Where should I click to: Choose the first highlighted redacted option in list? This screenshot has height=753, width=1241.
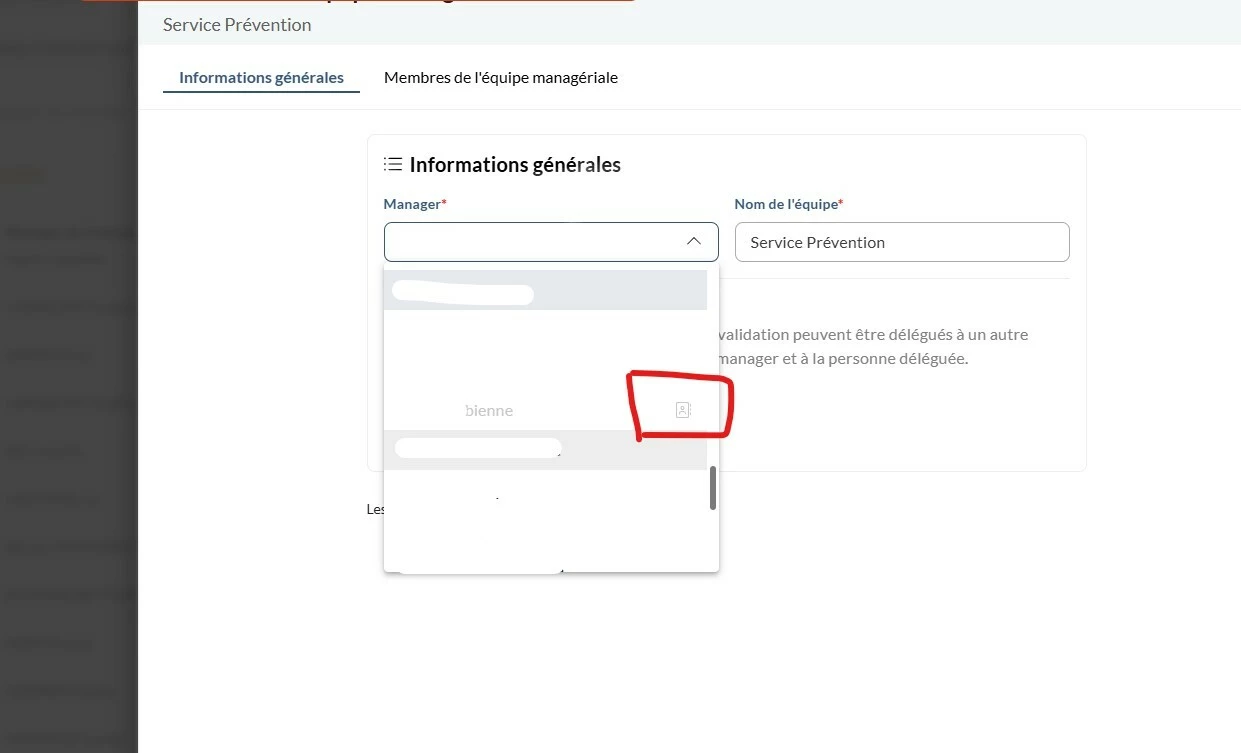coord(545,290)
